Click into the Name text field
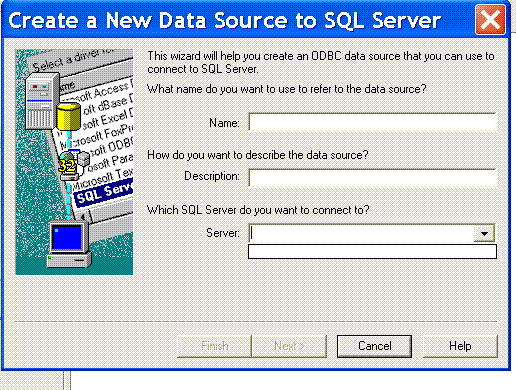516x390 pixels. 372,122
